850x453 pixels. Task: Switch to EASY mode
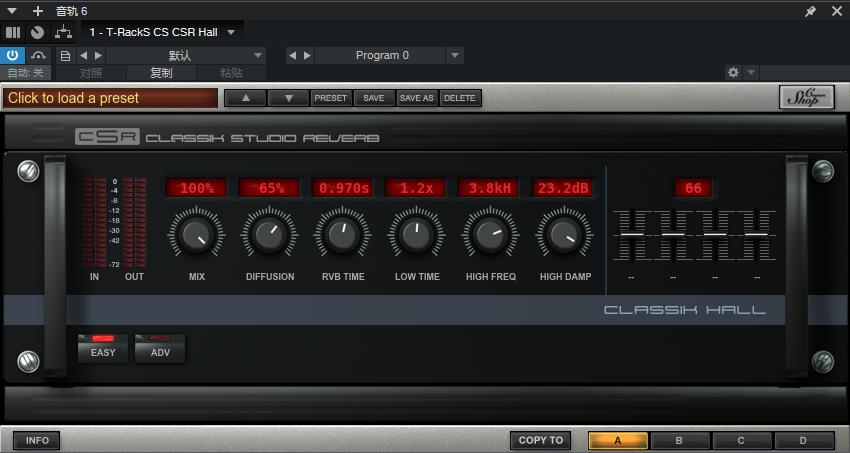pos(103,348)
